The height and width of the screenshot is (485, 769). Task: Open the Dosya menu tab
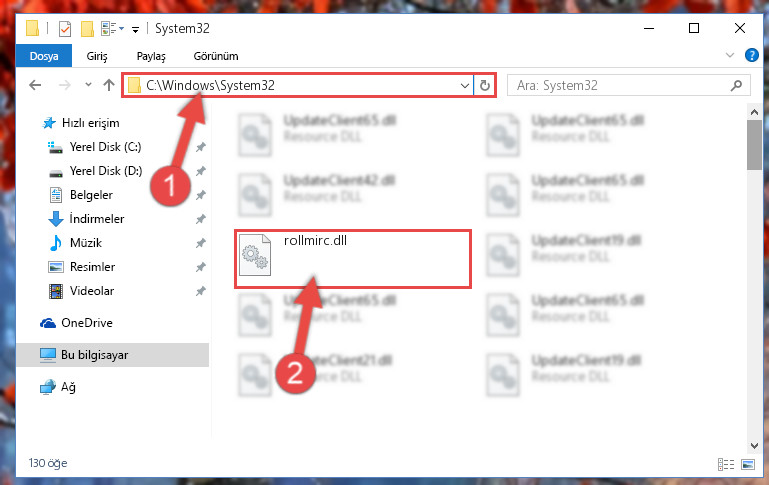[44, 56]
